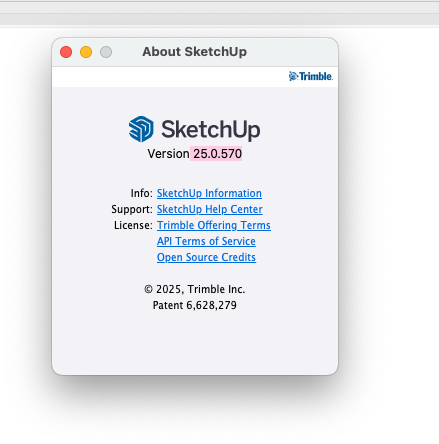Open the Trimble Offering Terms link

pyautogui.click(x=214, y=225)
